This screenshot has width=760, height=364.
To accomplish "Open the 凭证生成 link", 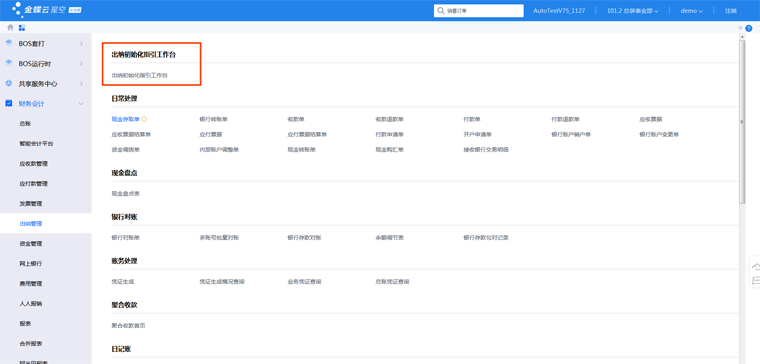I will click(x=123, y=282).
